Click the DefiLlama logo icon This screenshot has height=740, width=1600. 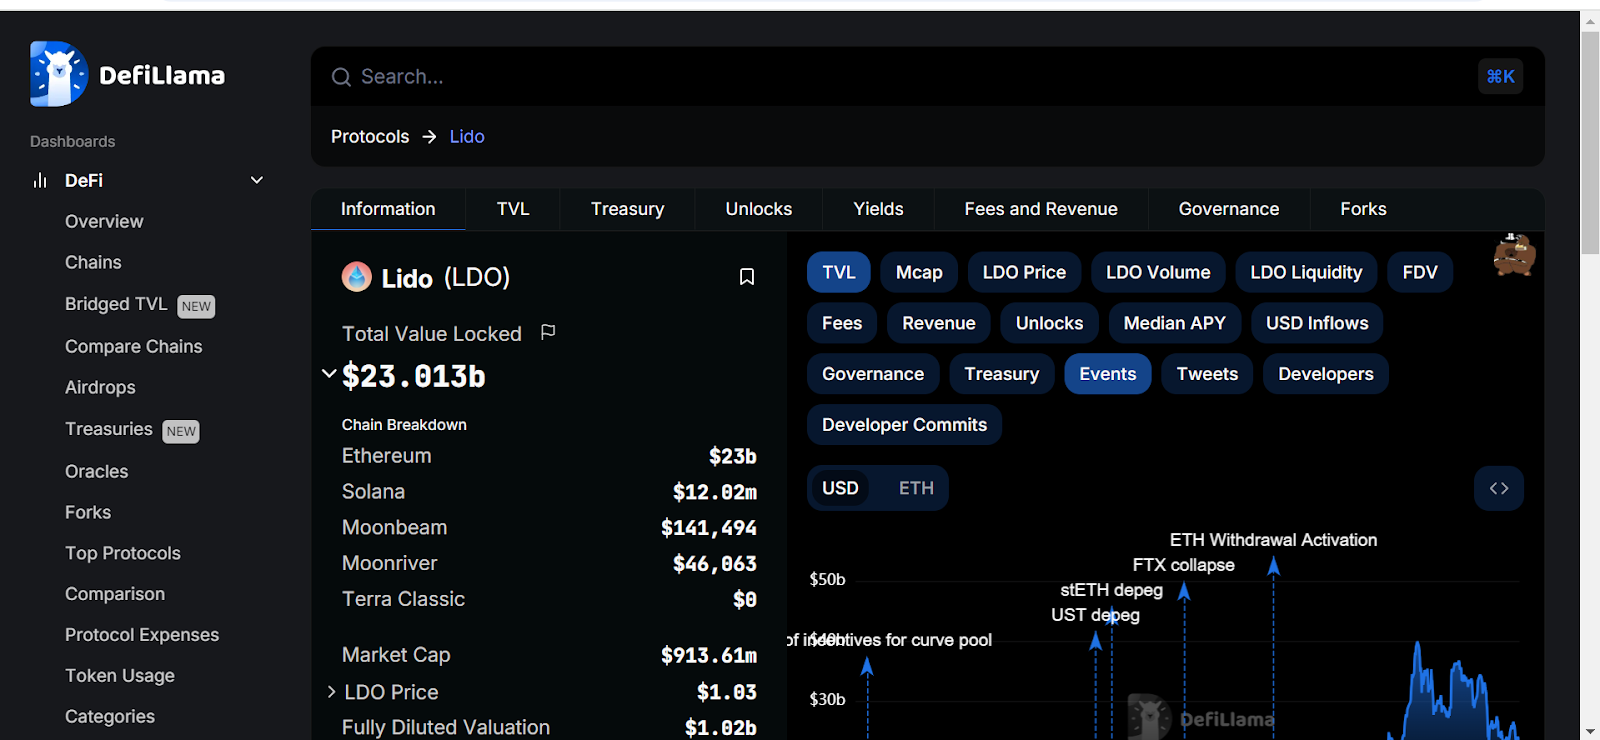click(x=59, y=74)
